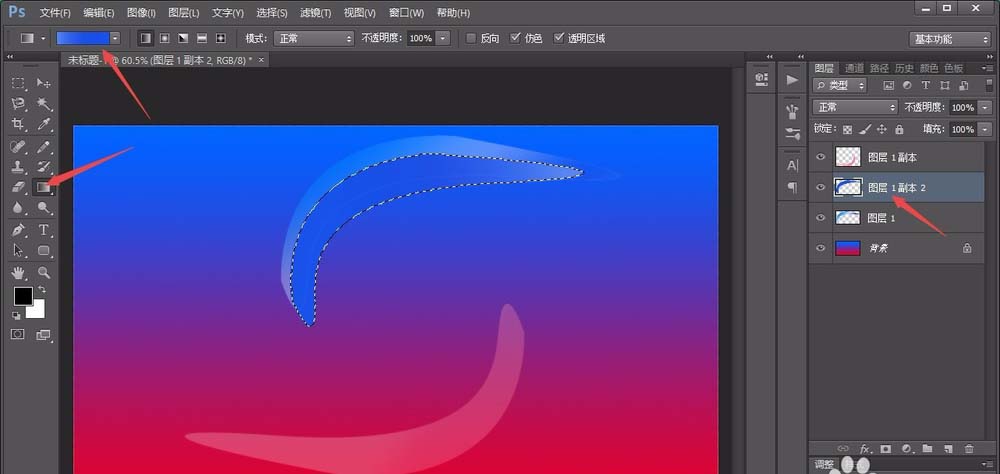
Task: Click the black foreground color swatch
Action: (22, 296)
